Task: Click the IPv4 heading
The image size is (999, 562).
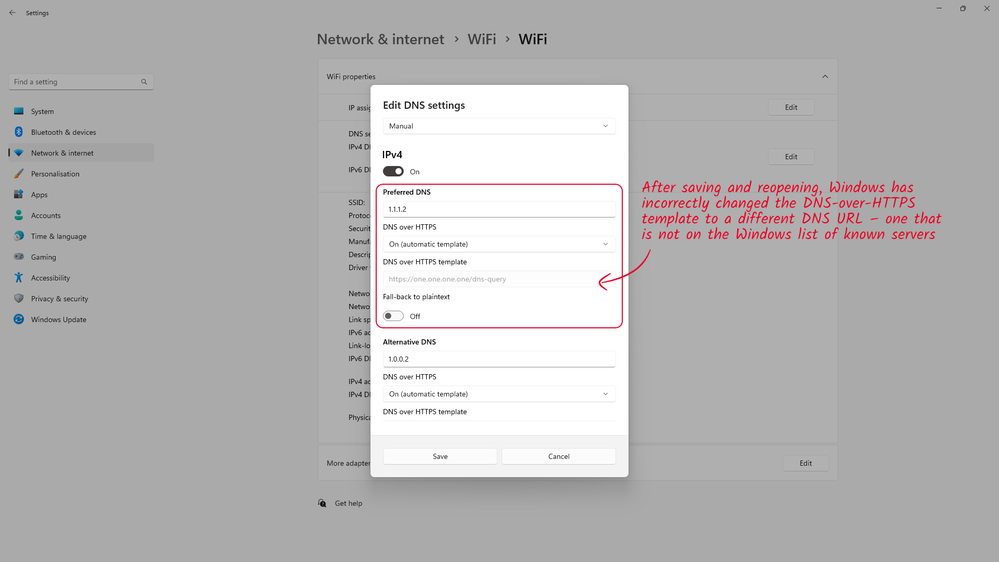Action: (392, 155)
